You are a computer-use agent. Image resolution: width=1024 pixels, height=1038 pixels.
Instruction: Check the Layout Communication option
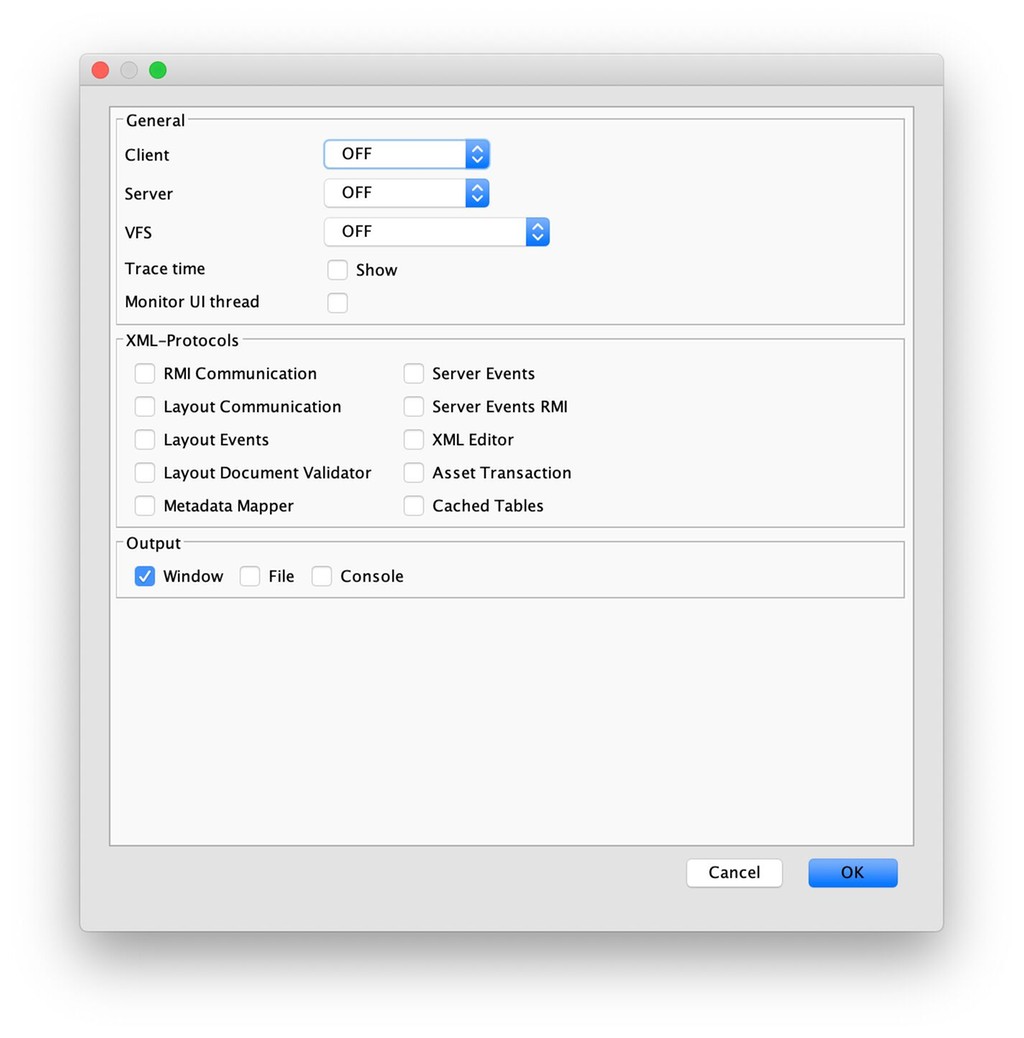[x=145, y=407]
